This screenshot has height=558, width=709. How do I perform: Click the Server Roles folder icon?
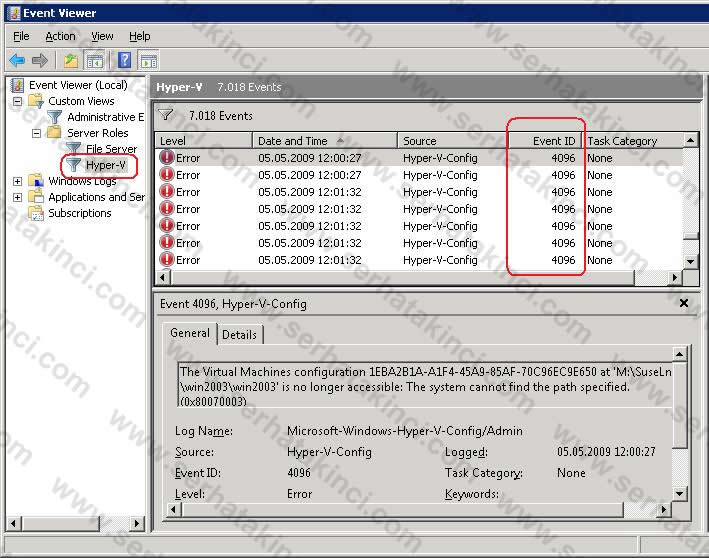(x=54, y=132)
